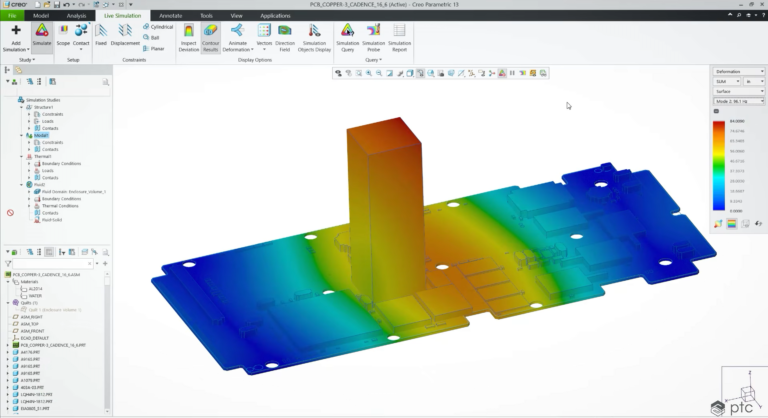Viewport: 768px width, 418px height.
Task: Toggle Simulation Objects Display
Action: (x=314, y=38)
